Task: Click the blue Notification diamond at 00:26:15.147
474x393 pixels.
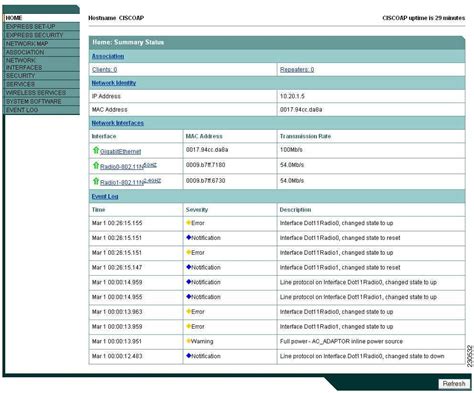Action: pos(189,267)
